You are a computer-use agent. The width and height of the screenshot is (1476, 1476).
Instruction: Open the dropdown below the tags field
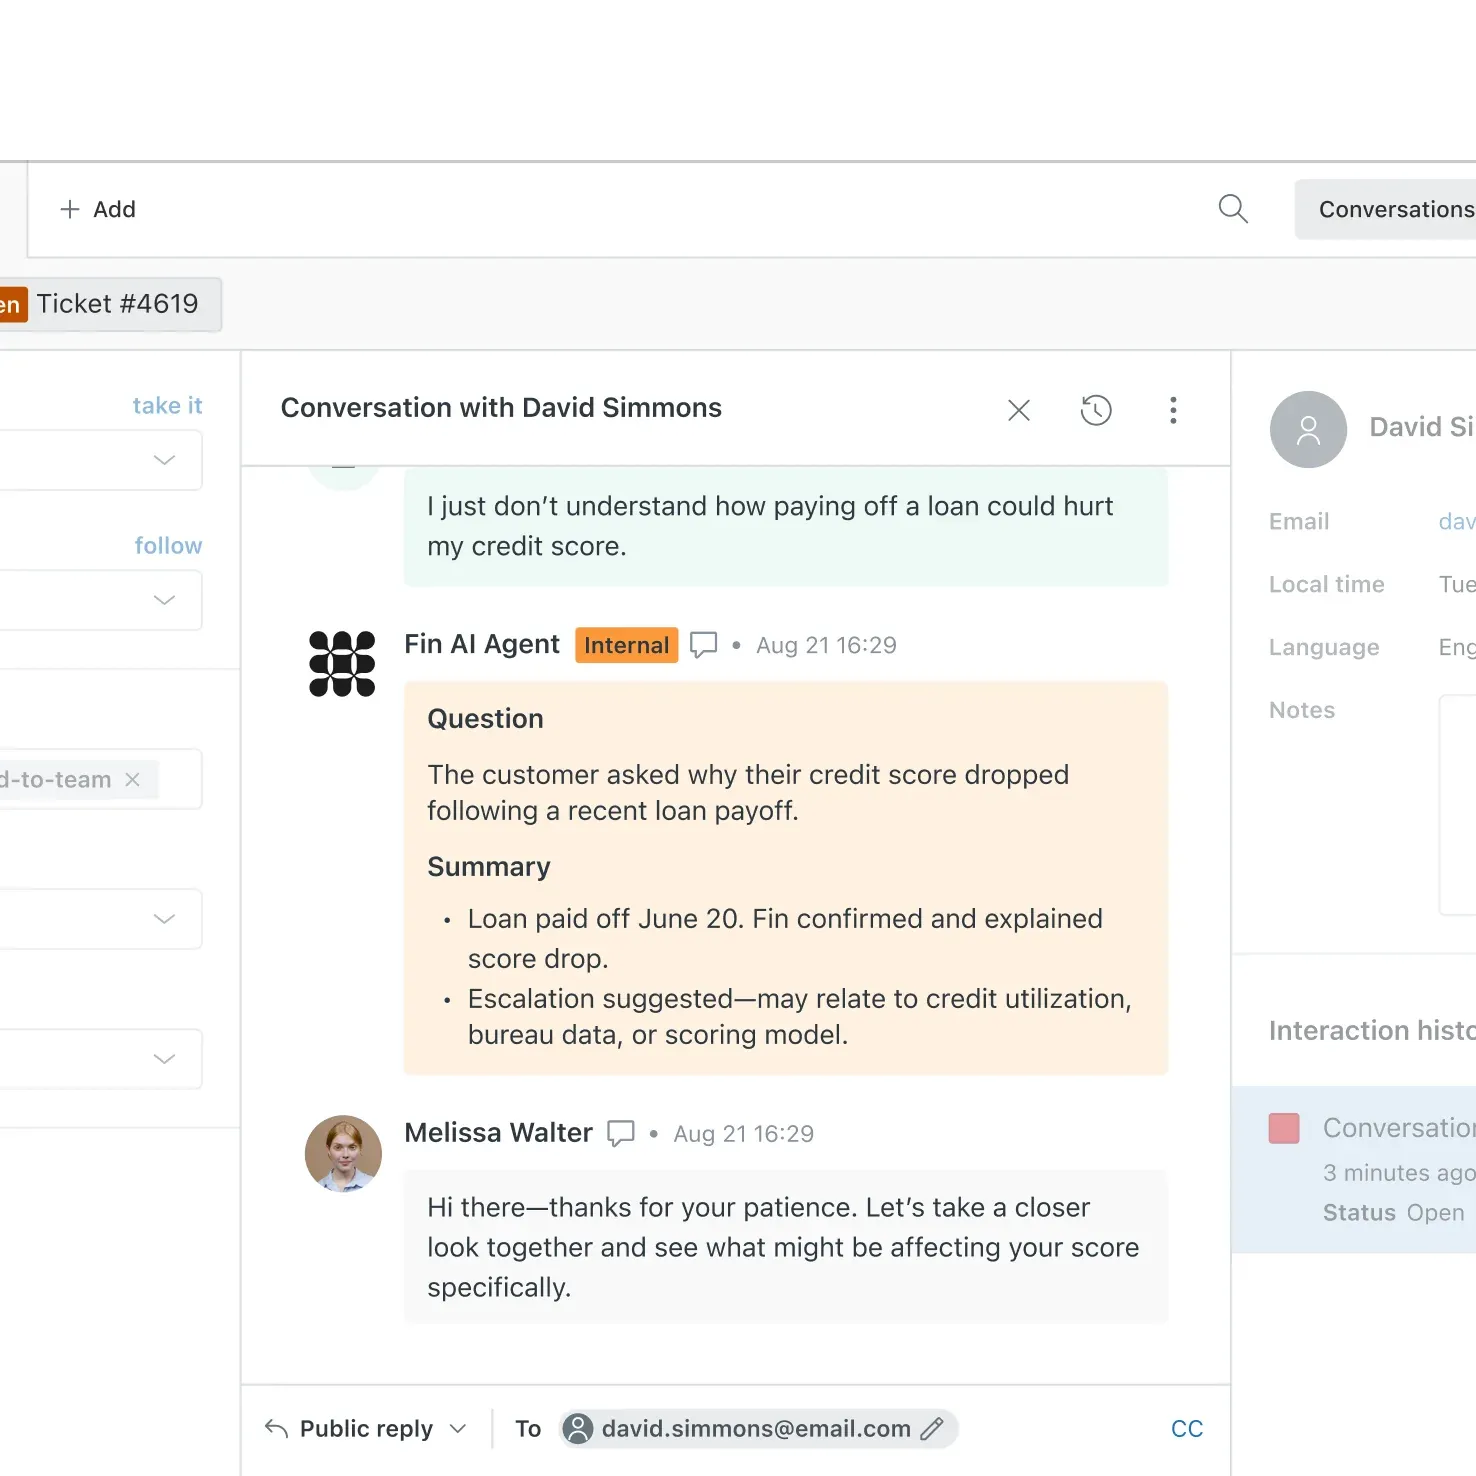tap(101, 919)
